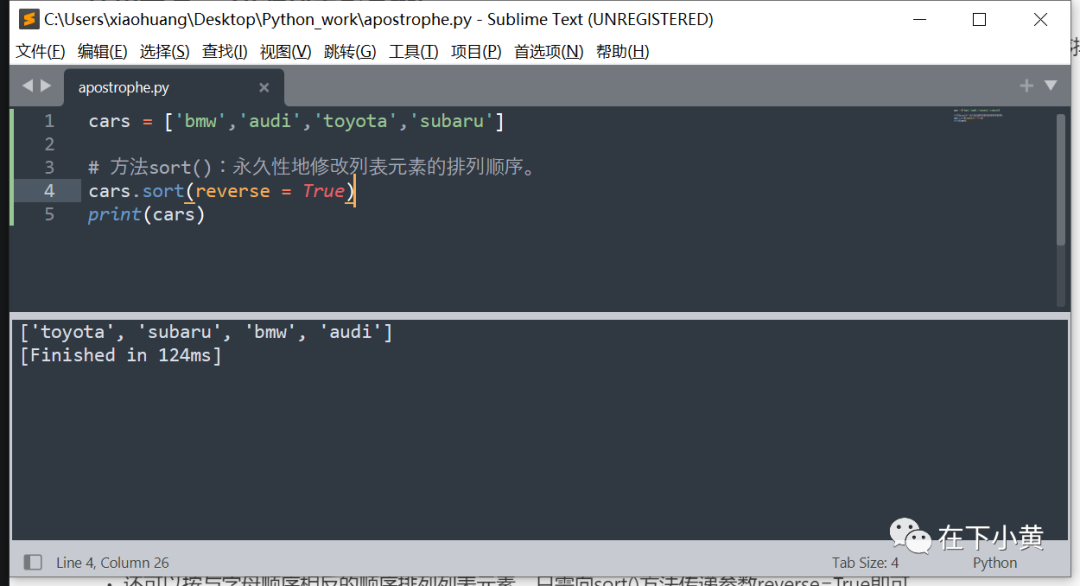Click line number 5 in gutter
This screenshot has height=586, width=1080.
point(49,214)
